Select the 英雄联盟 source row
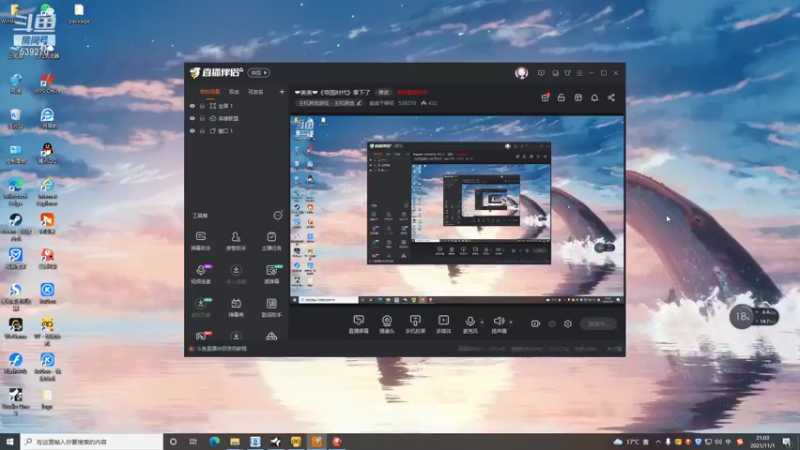The image size is (800, 450). pos(237,118)
